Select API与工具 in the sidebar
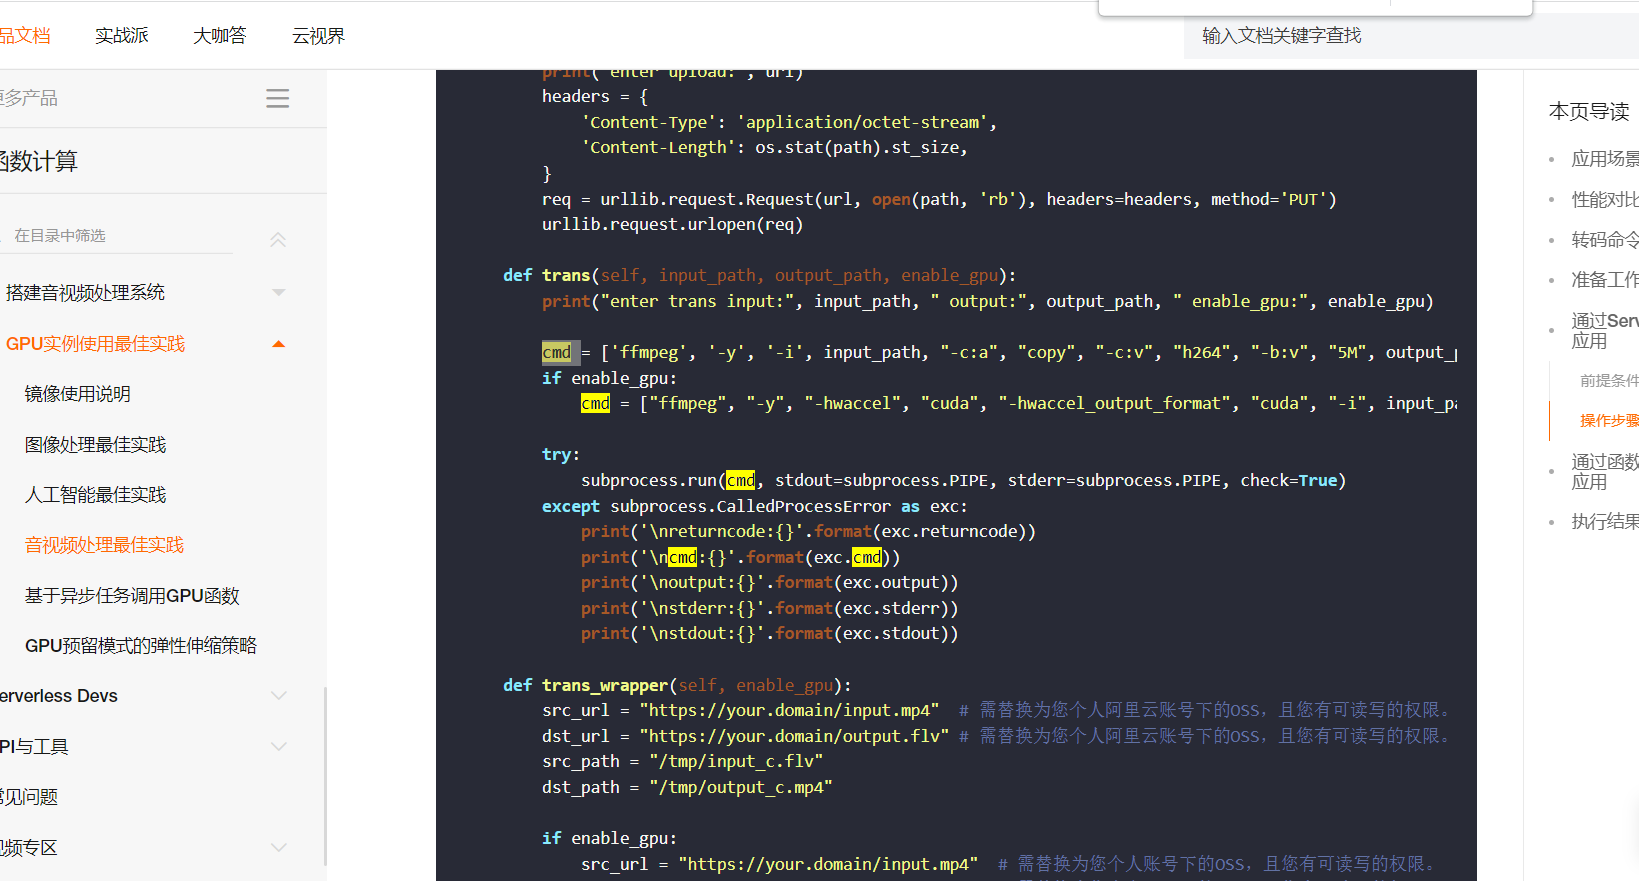Image resolution: width=1639 pixels, height=881 pixels. pyautogui.click(x=34, y=747)
